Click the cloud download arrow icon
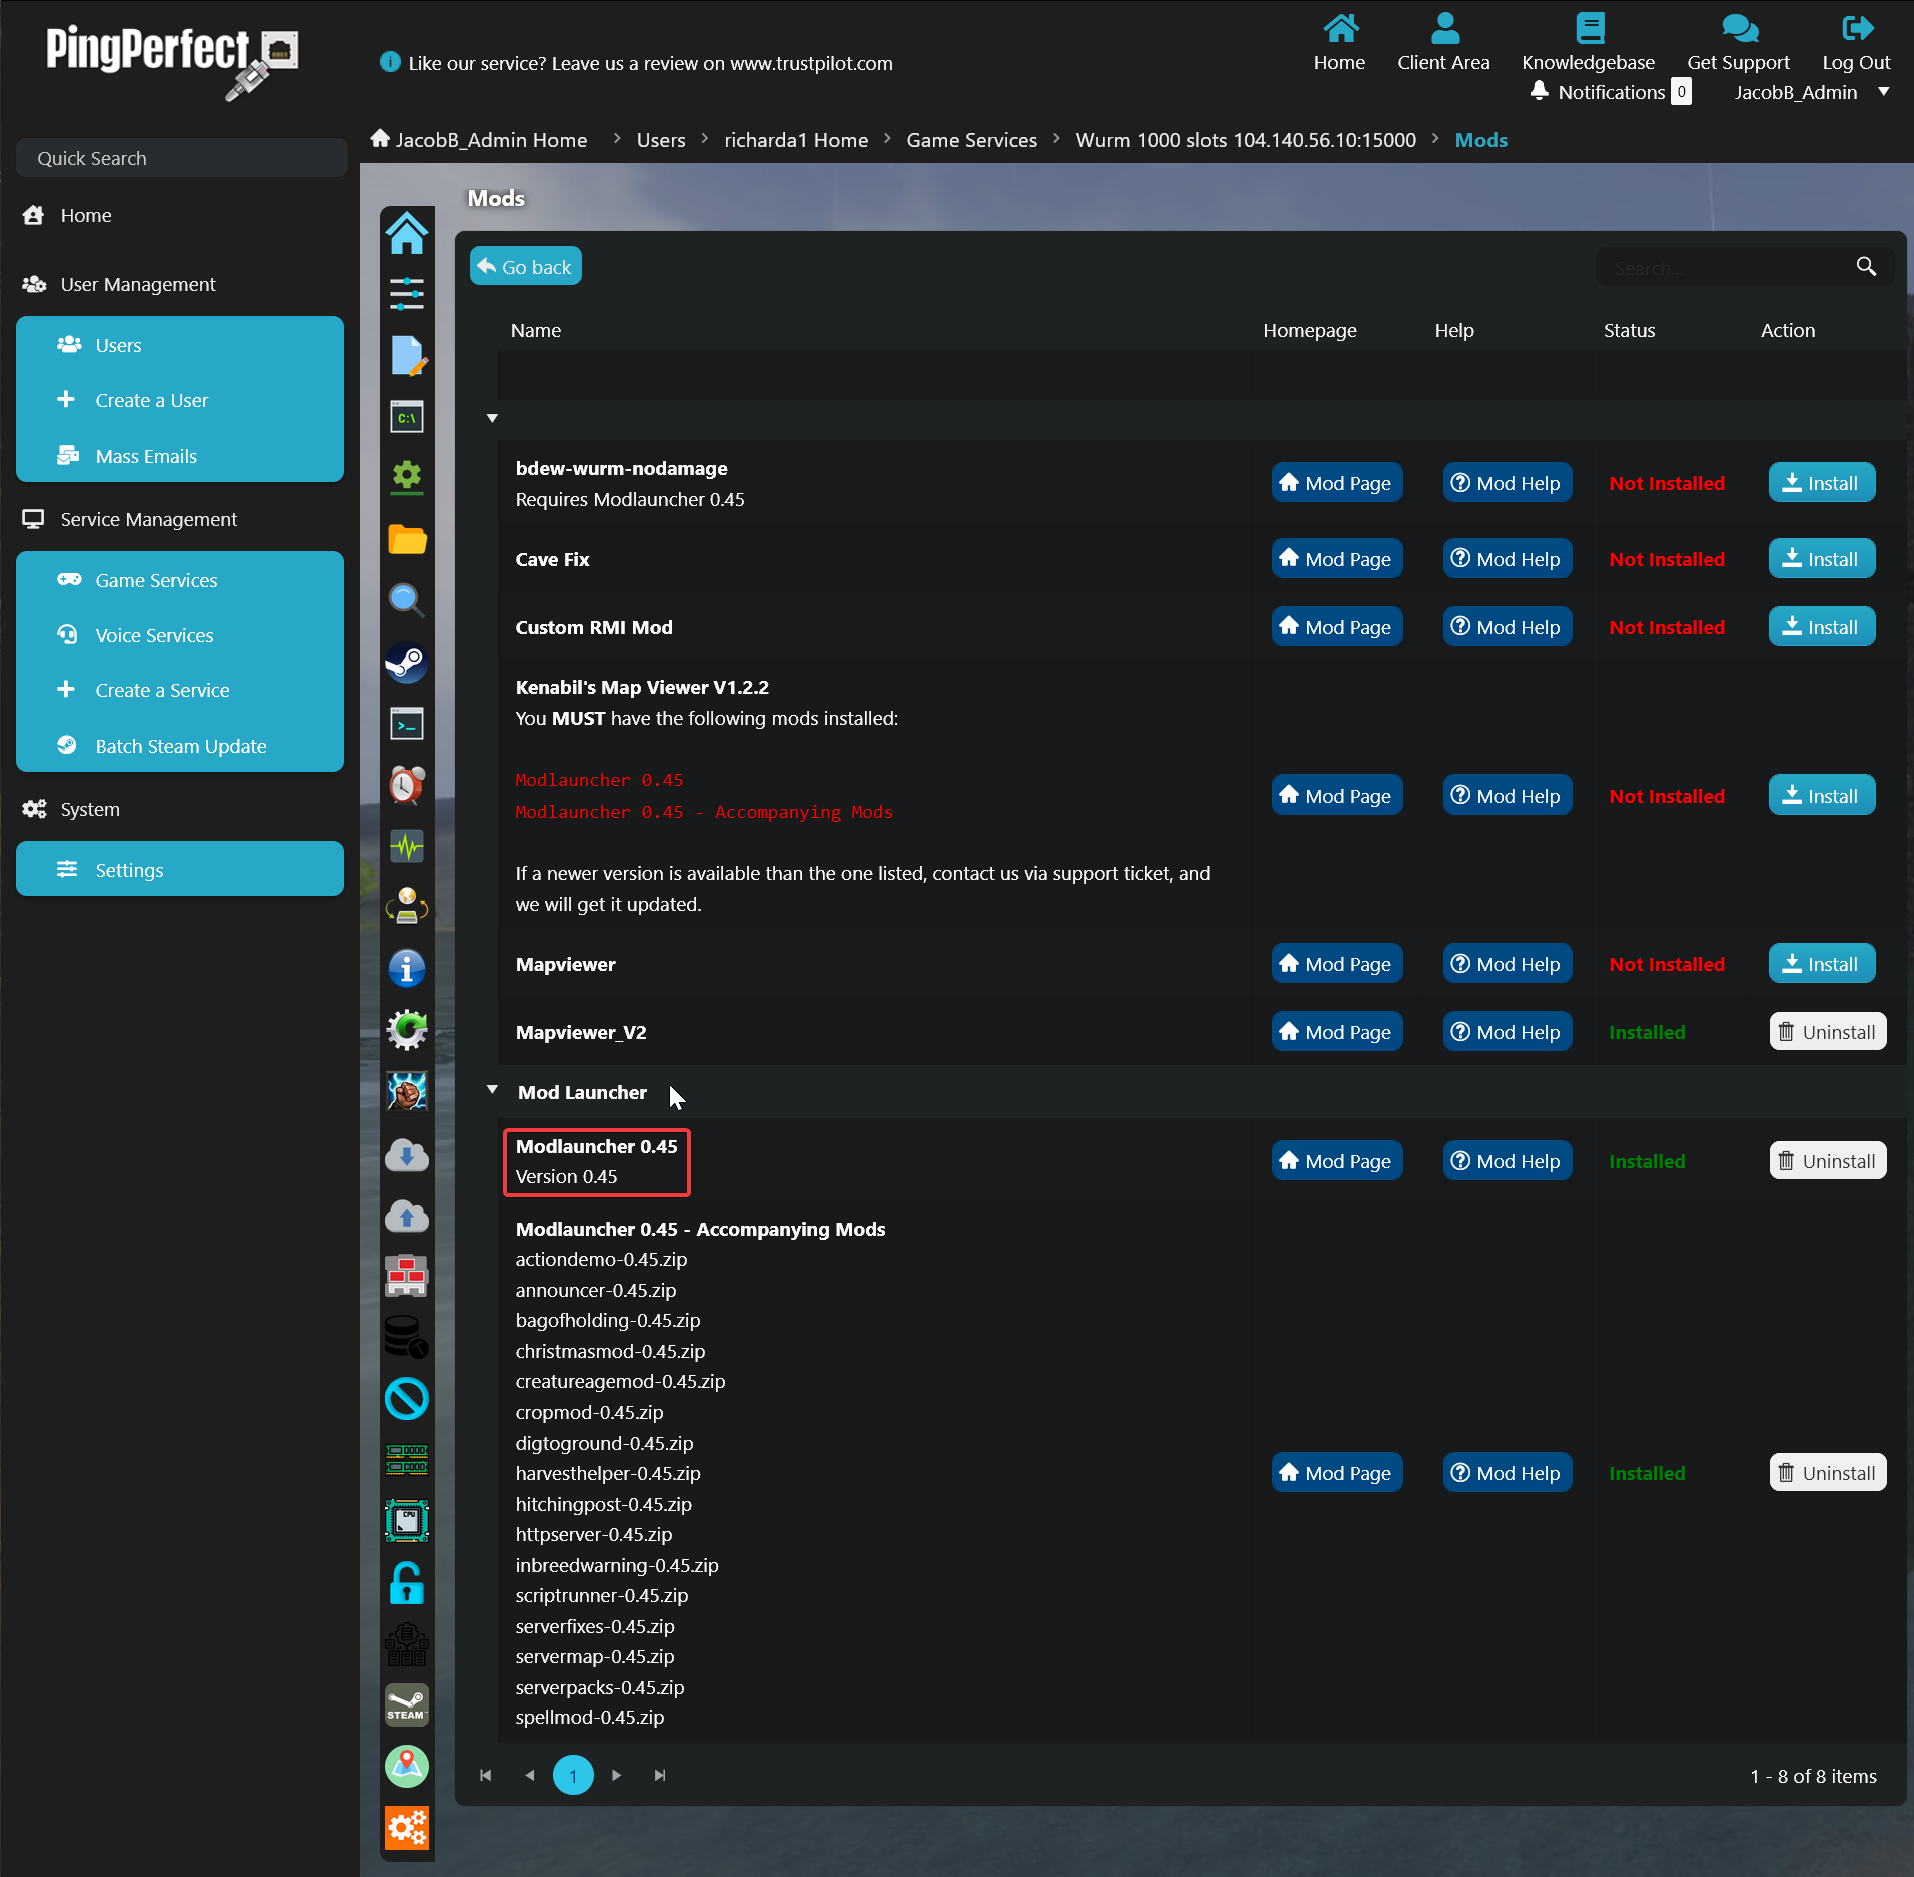The width and height of the screenshot is (1914, 1877). (x=407, y=1155)
